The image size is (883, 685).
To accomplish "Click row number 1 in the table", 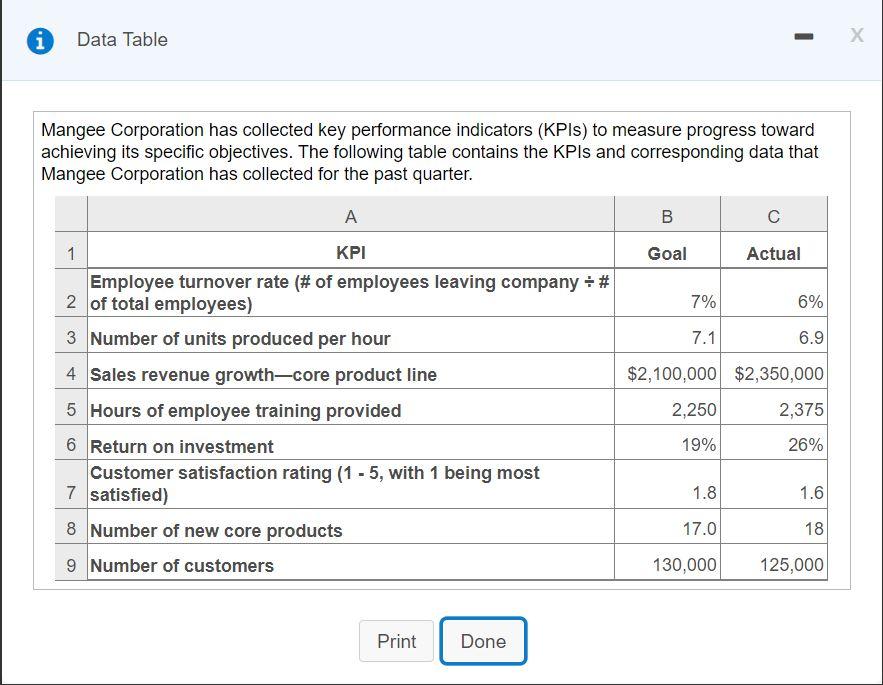I will pos(69,253).
